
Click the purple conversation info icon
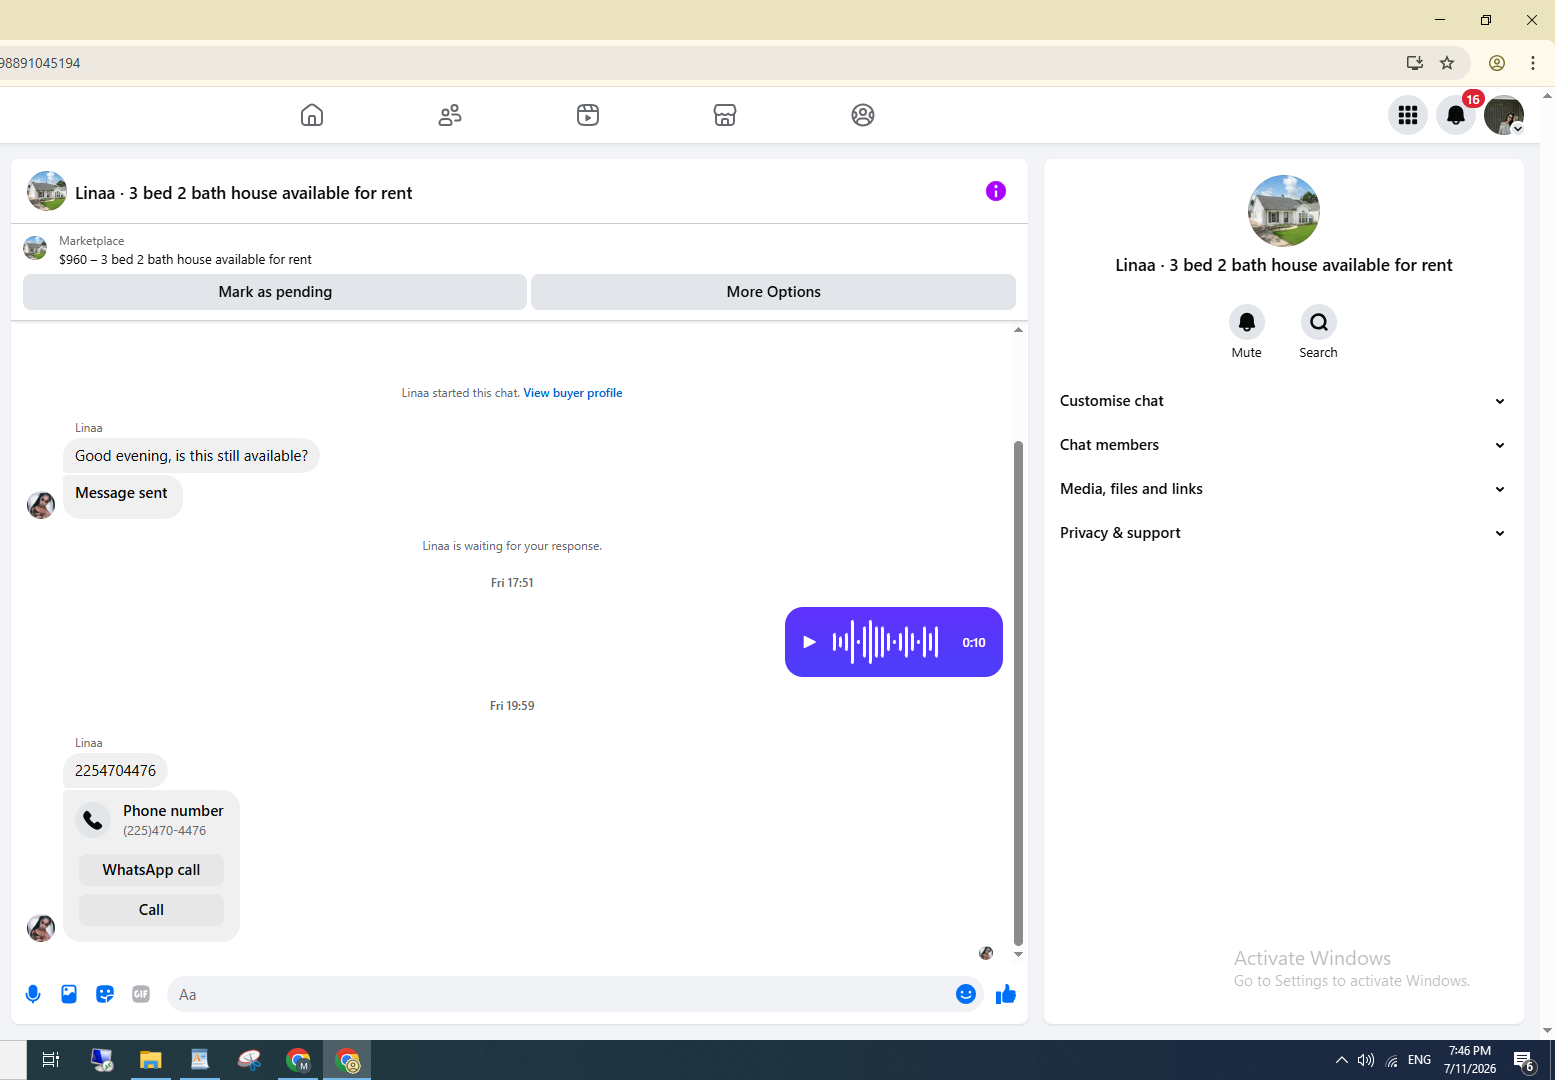point(996,191)
